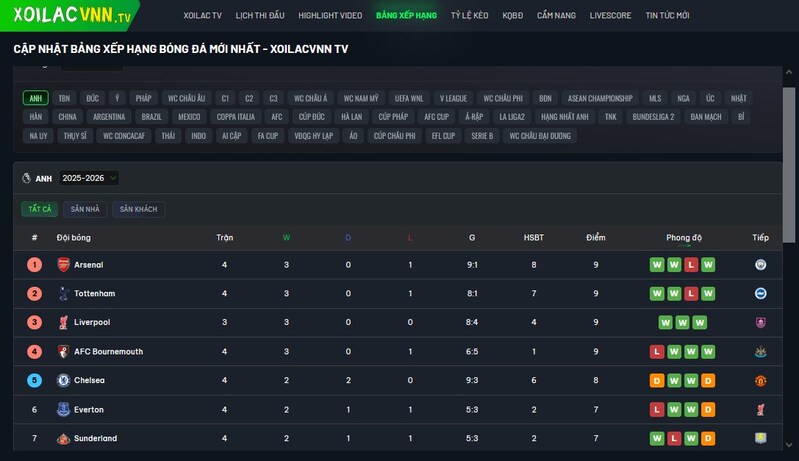The image size is (799, 461).
Task: Click the XOILACVNN.TV site logo
Action: click(x=72, y=16)
